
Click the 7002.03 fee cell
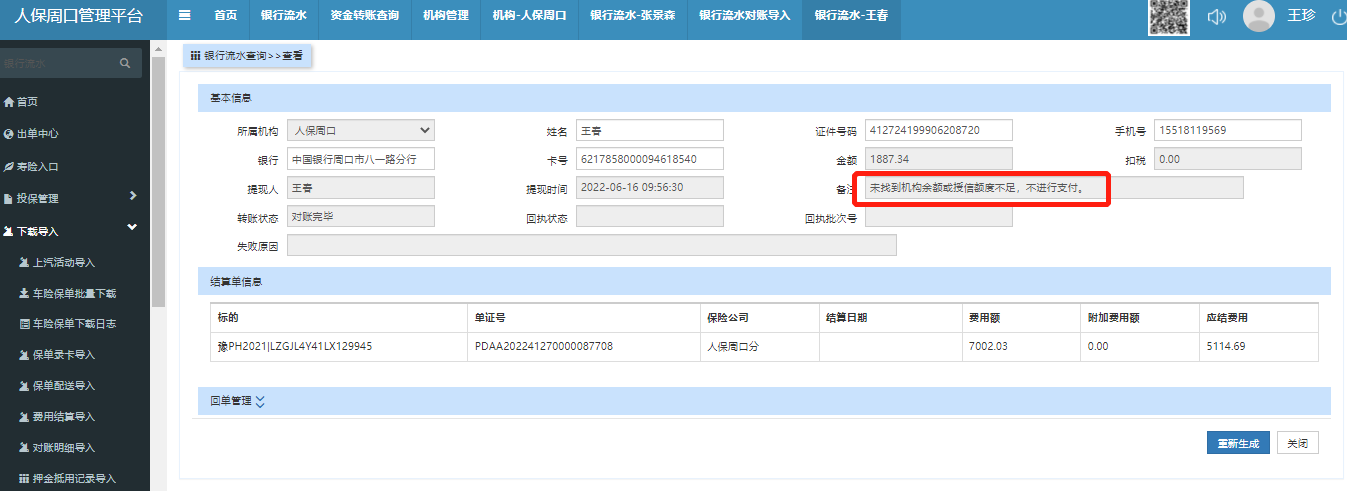point(1021,346)
